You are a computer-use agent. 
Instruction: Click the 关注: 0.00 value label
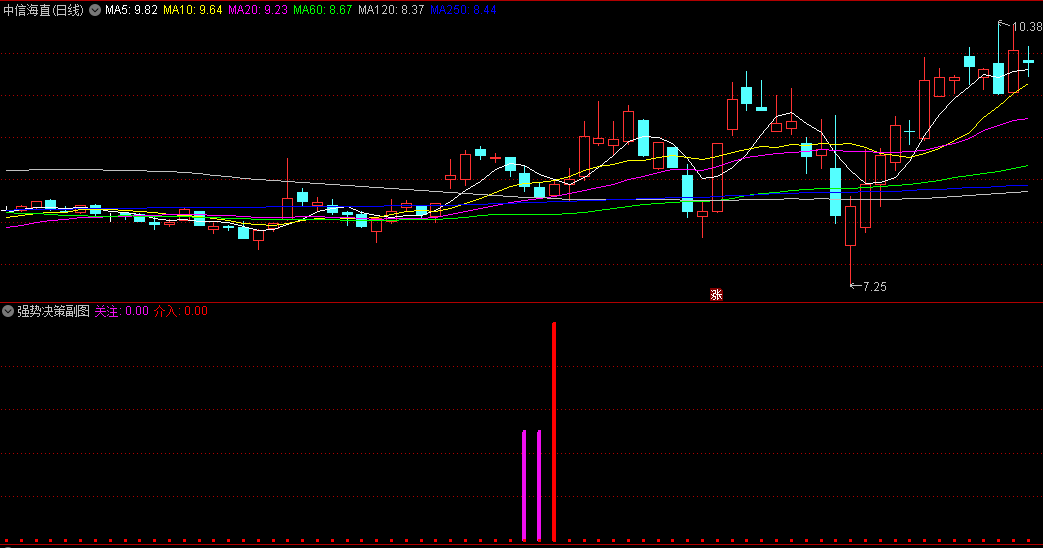pyautogui.click(x=122, y=311)
